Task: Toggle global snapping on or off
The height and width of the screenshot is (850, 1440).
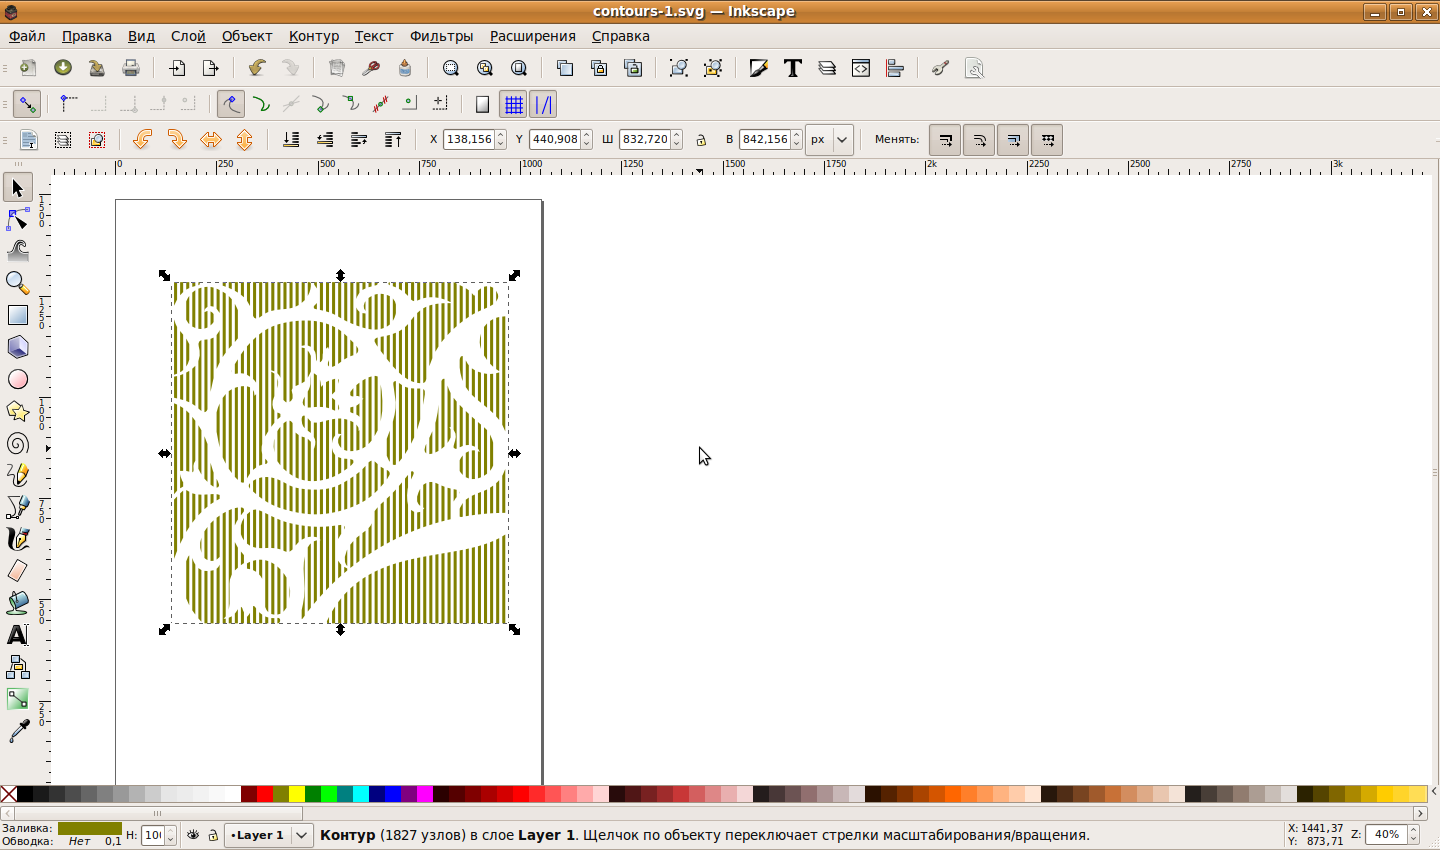Action: [x=27, y=104]
